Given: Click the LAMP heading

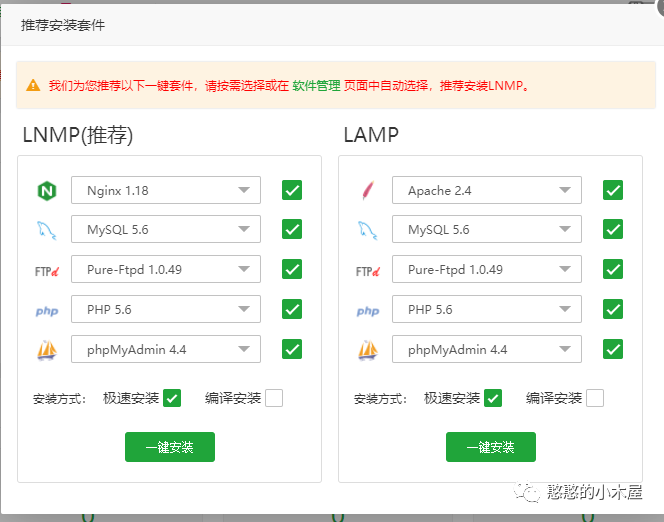Looking at the screenshot, I should pyautogui.click(x=371, y=135).
